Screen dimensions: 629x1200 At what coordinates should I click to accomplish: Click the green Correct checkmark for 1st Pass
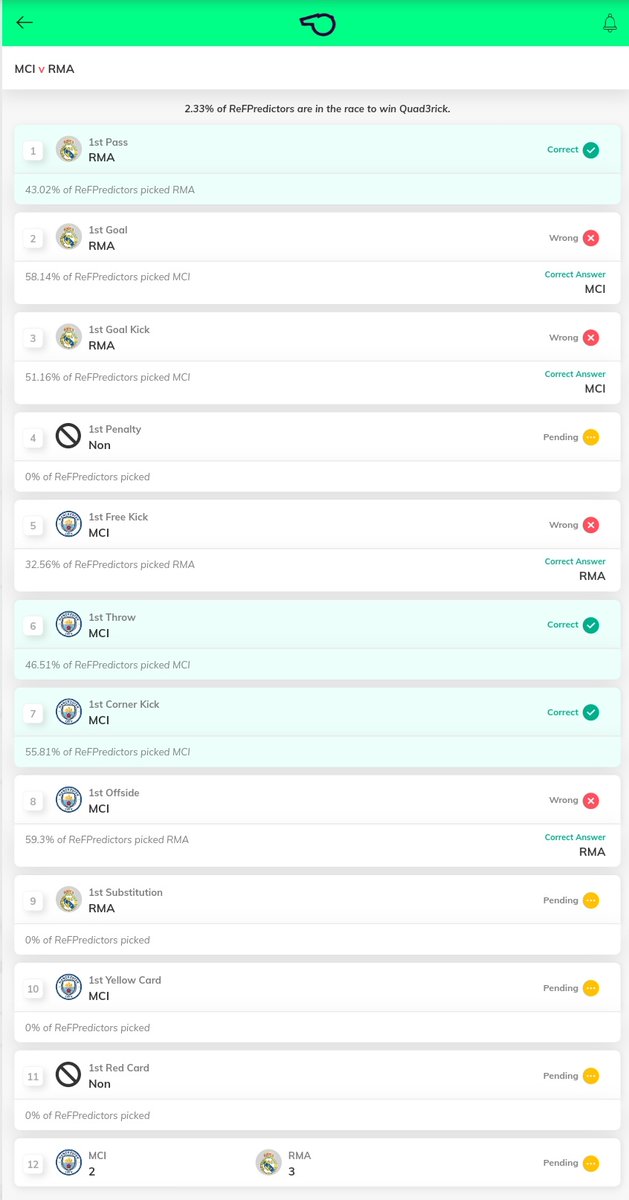tap(590, 150)
